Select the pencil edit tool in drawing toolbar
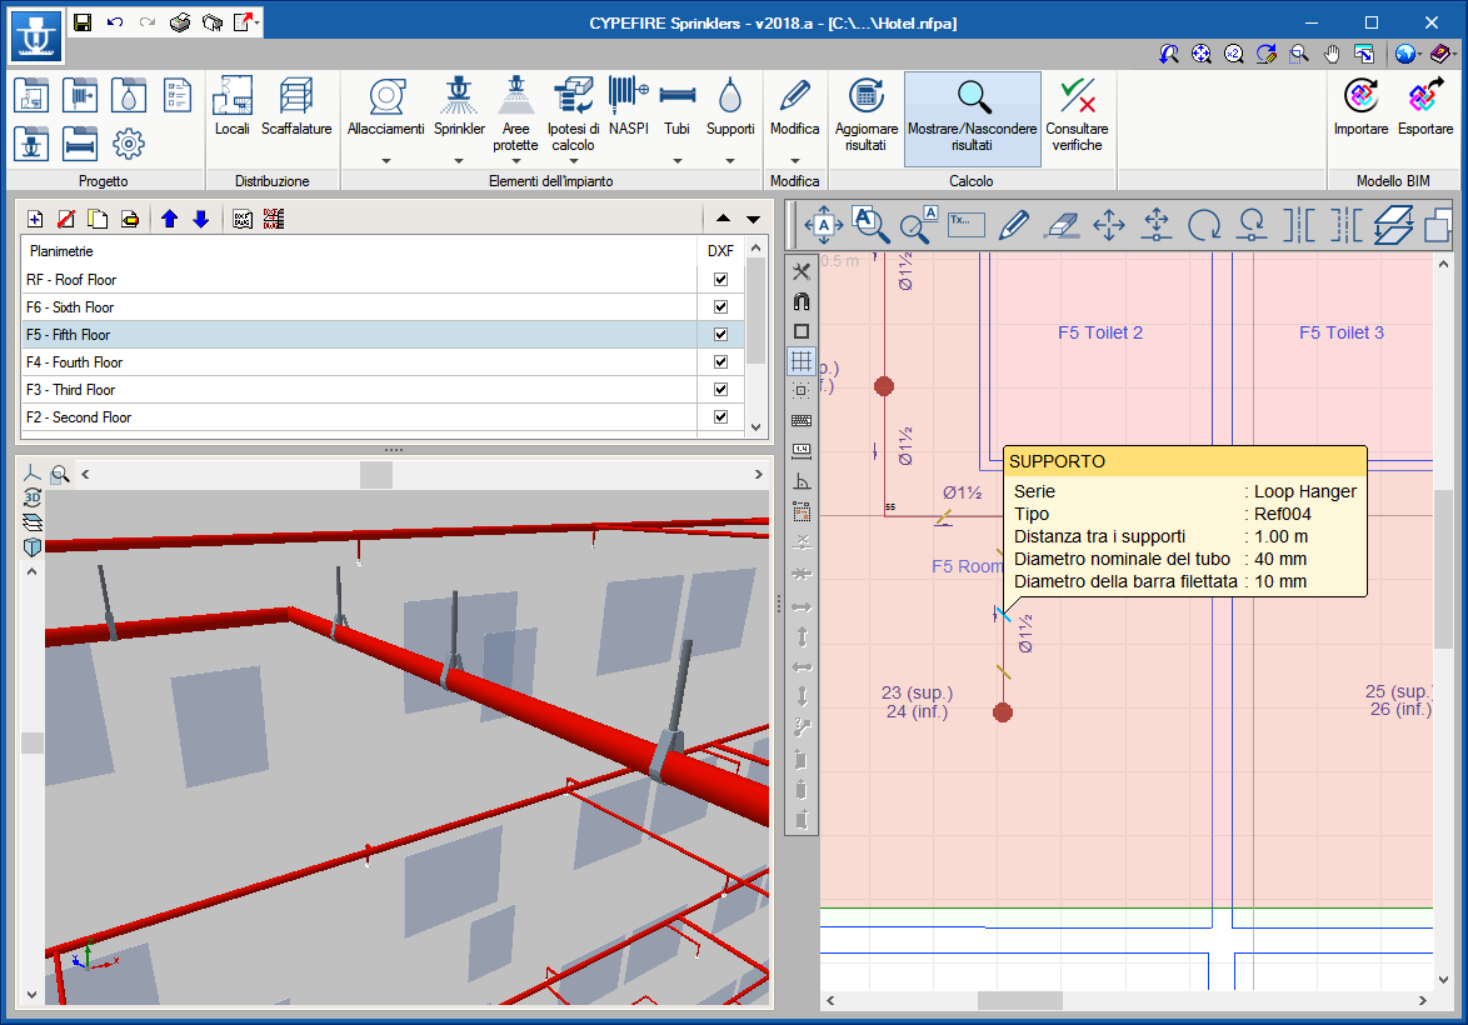This screenshot has width=1468, height=1025. (1013, 225)
